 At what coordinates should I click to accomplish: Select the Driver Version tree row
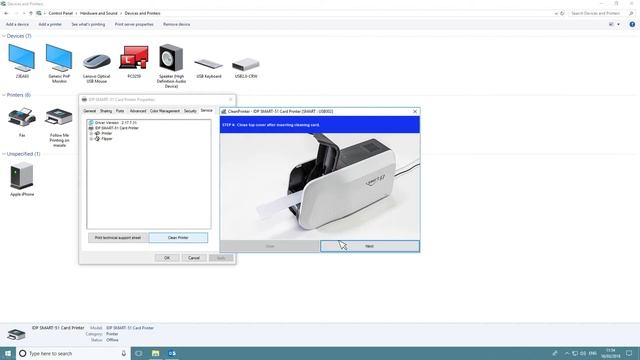116,123
